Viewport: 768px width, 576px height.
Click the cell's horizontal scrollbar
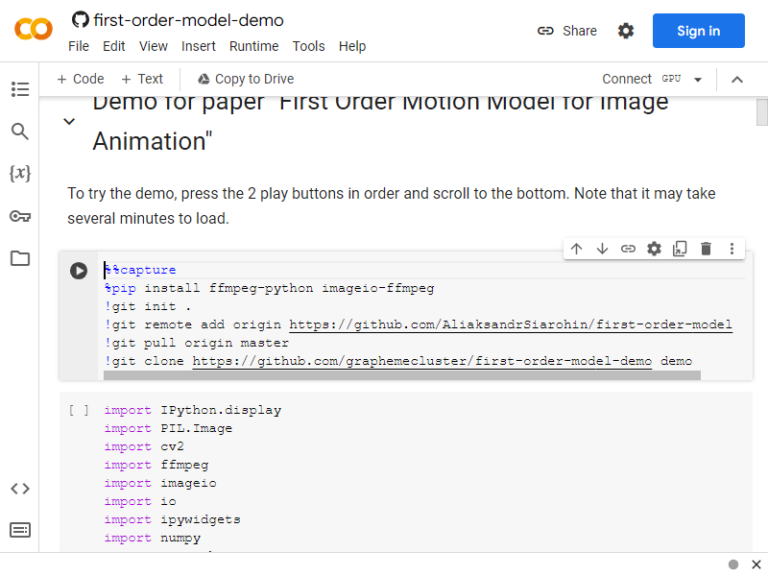pos(402,375)
